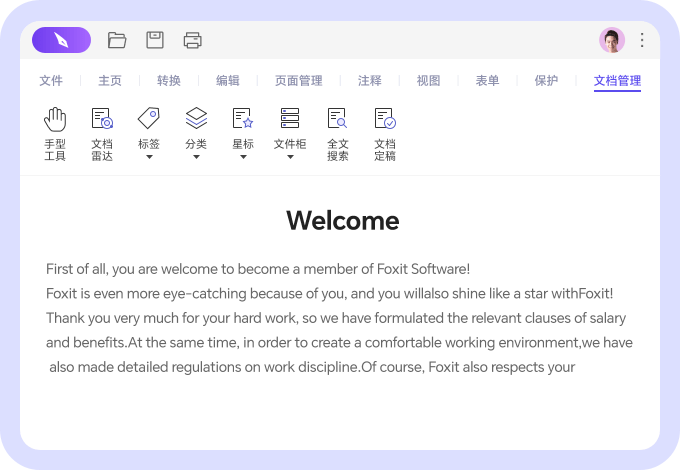The image size is (680, 470).
Task: Switch to the 转换 tab
Action: pyautogui.click(x=169, y=81)
